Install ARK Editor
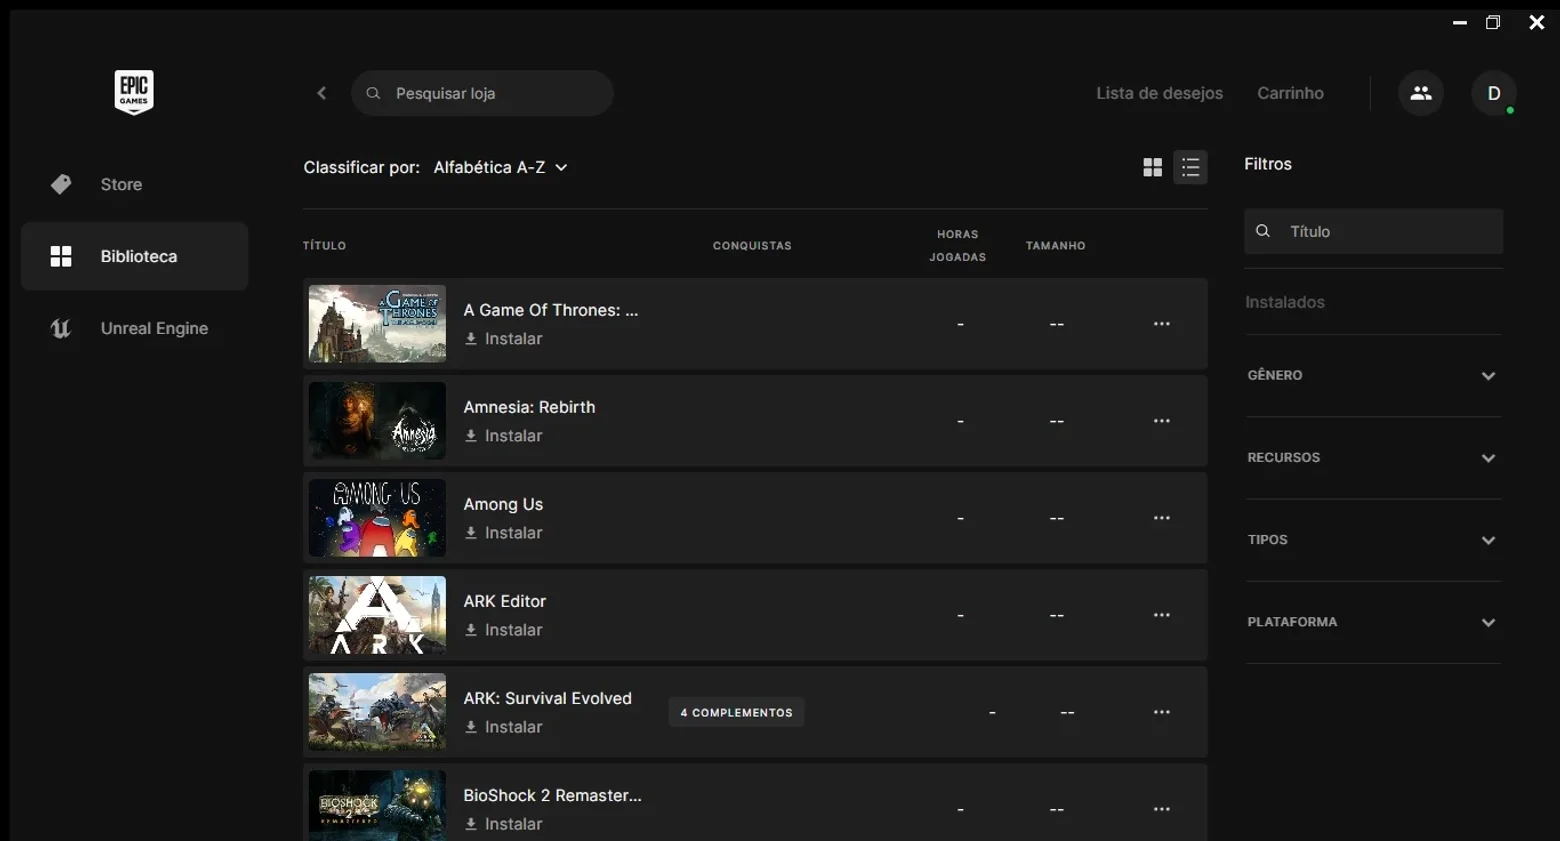 tap(504, 630)
